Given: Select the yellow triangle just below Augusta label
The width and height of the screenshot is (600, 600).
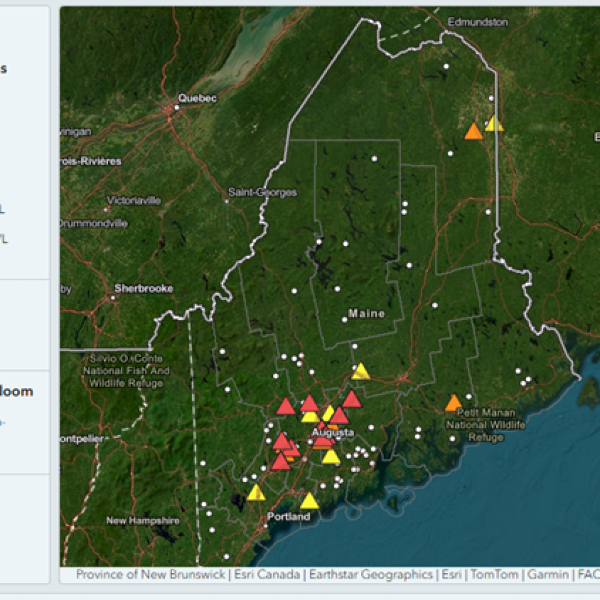Looking at the screenshot, I should tap(331, 456).
